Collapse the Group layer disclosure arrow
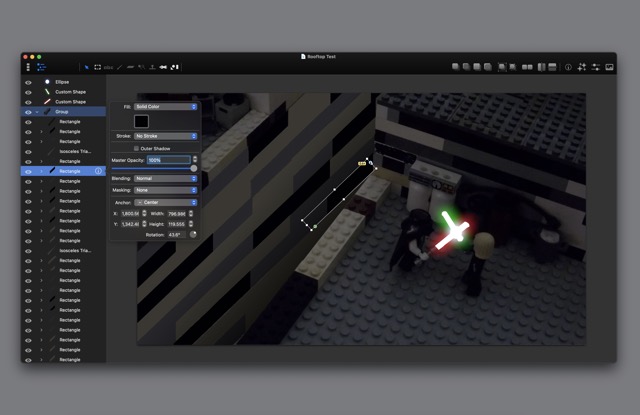The height and width of the screenshot is (415, 640). pyautogui.click(x=38, y=112)
